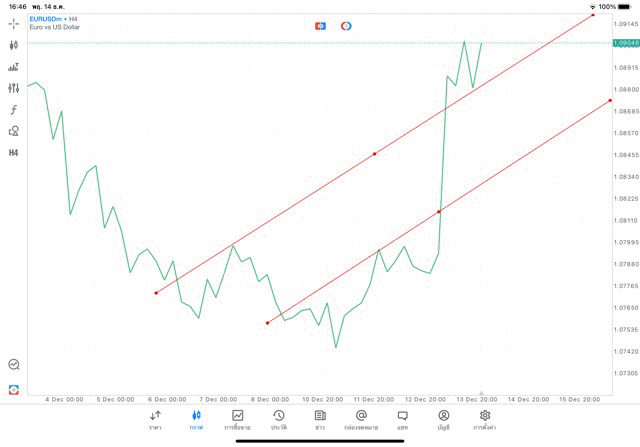Tap the current price label 1.09046
The height and width of the screenshot is (447, 640).
(624, 44)
